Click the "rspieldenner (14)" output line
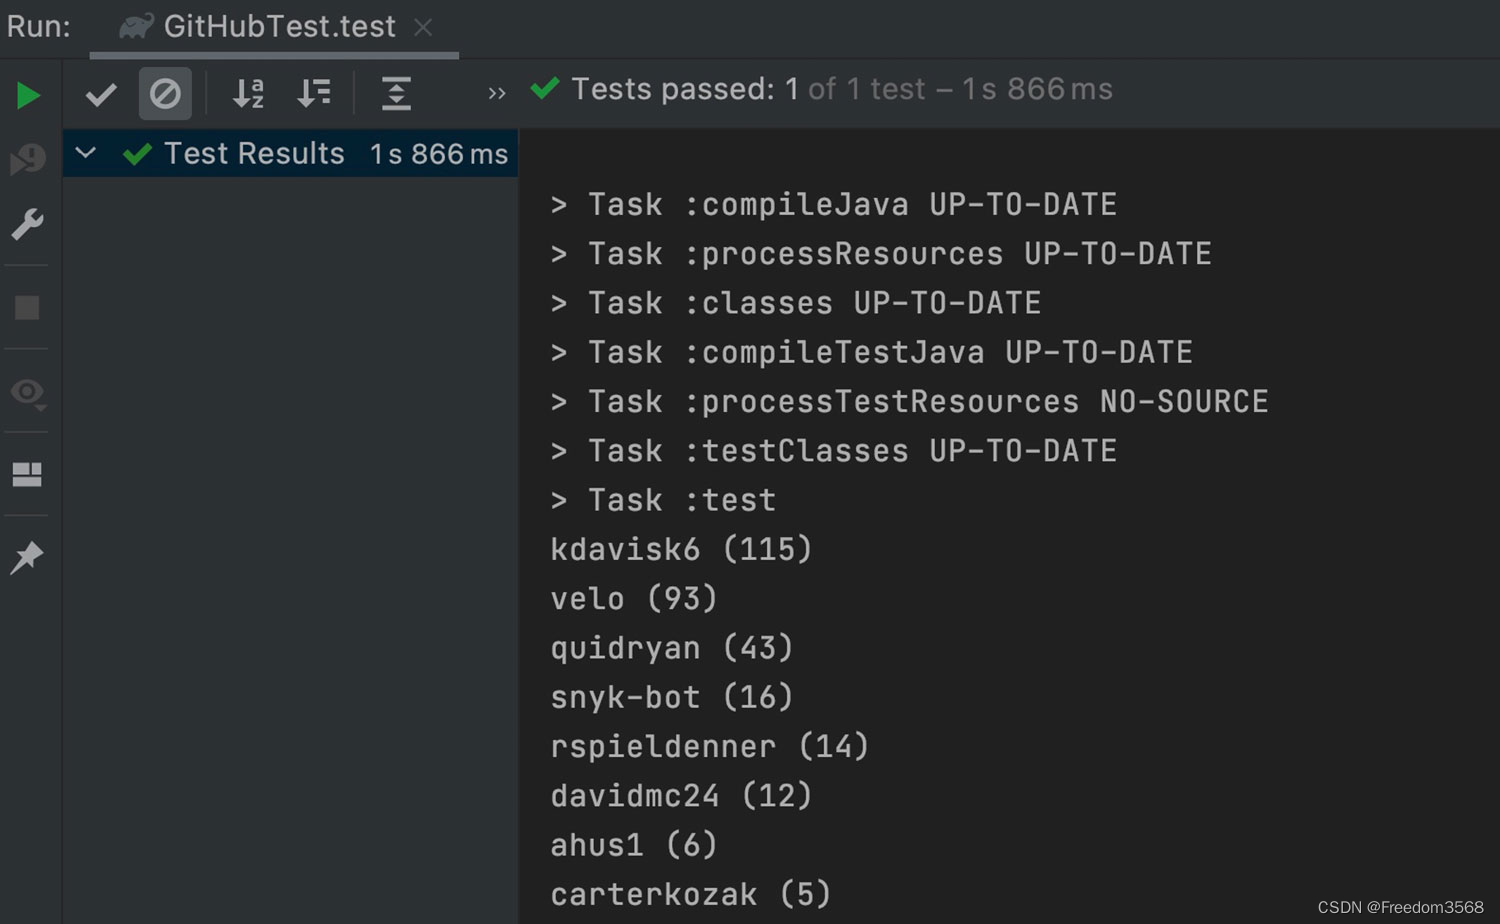The width and height of the screenshot is (1500, 924). click(x=709, y=746)
